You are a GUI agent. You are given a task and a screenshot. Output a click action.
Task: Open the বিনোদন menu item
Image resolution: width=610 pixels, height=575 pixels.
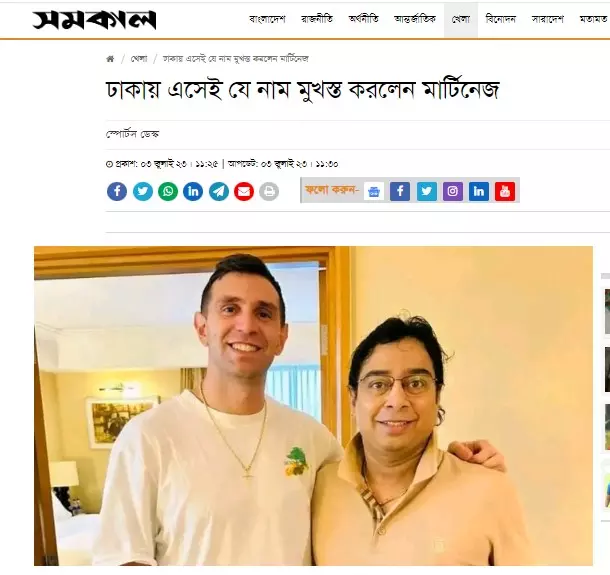501,19
